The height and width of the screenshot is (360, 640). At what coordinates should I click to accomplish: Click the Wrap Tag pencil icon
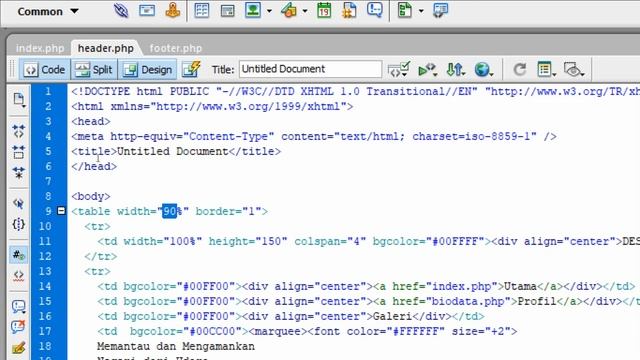(18, 348)
